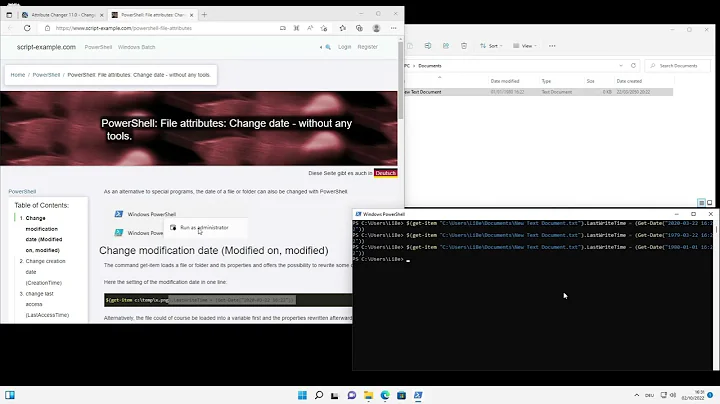Screen dimensions: 720x404
Task: View site information lock icon
Action: coord(47,28)
